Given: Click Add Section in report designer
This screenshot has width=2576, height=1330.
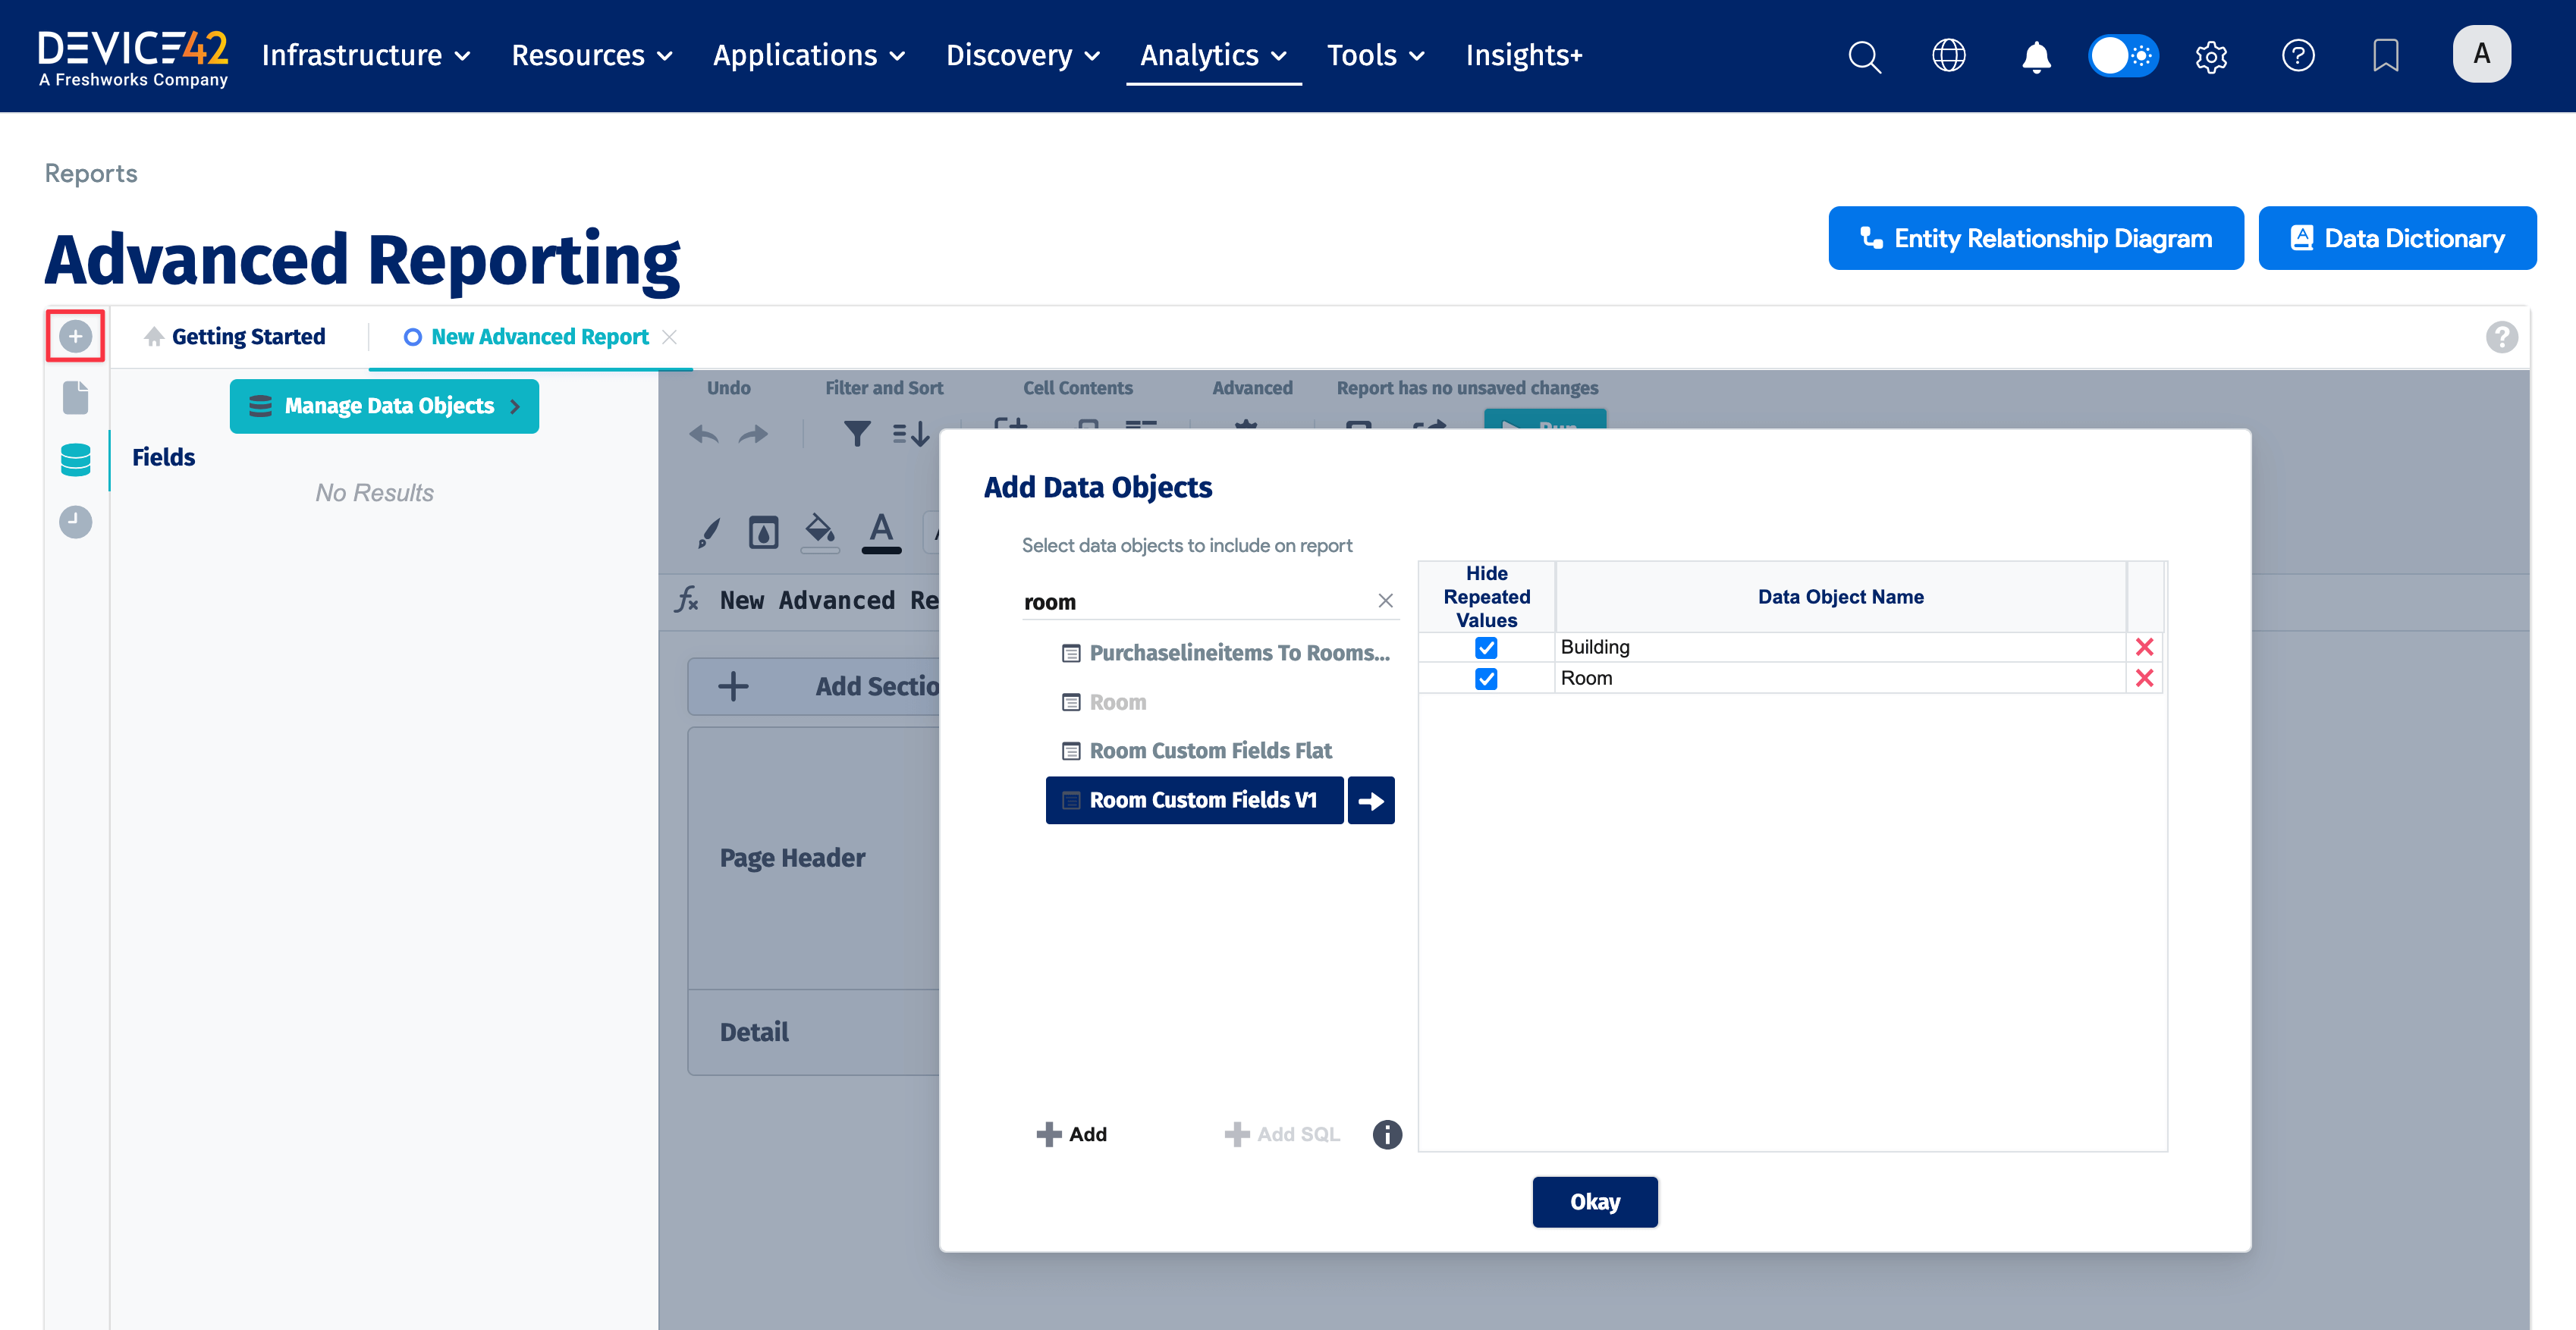Looking at the screenshot, I should (x=813, y=686).
